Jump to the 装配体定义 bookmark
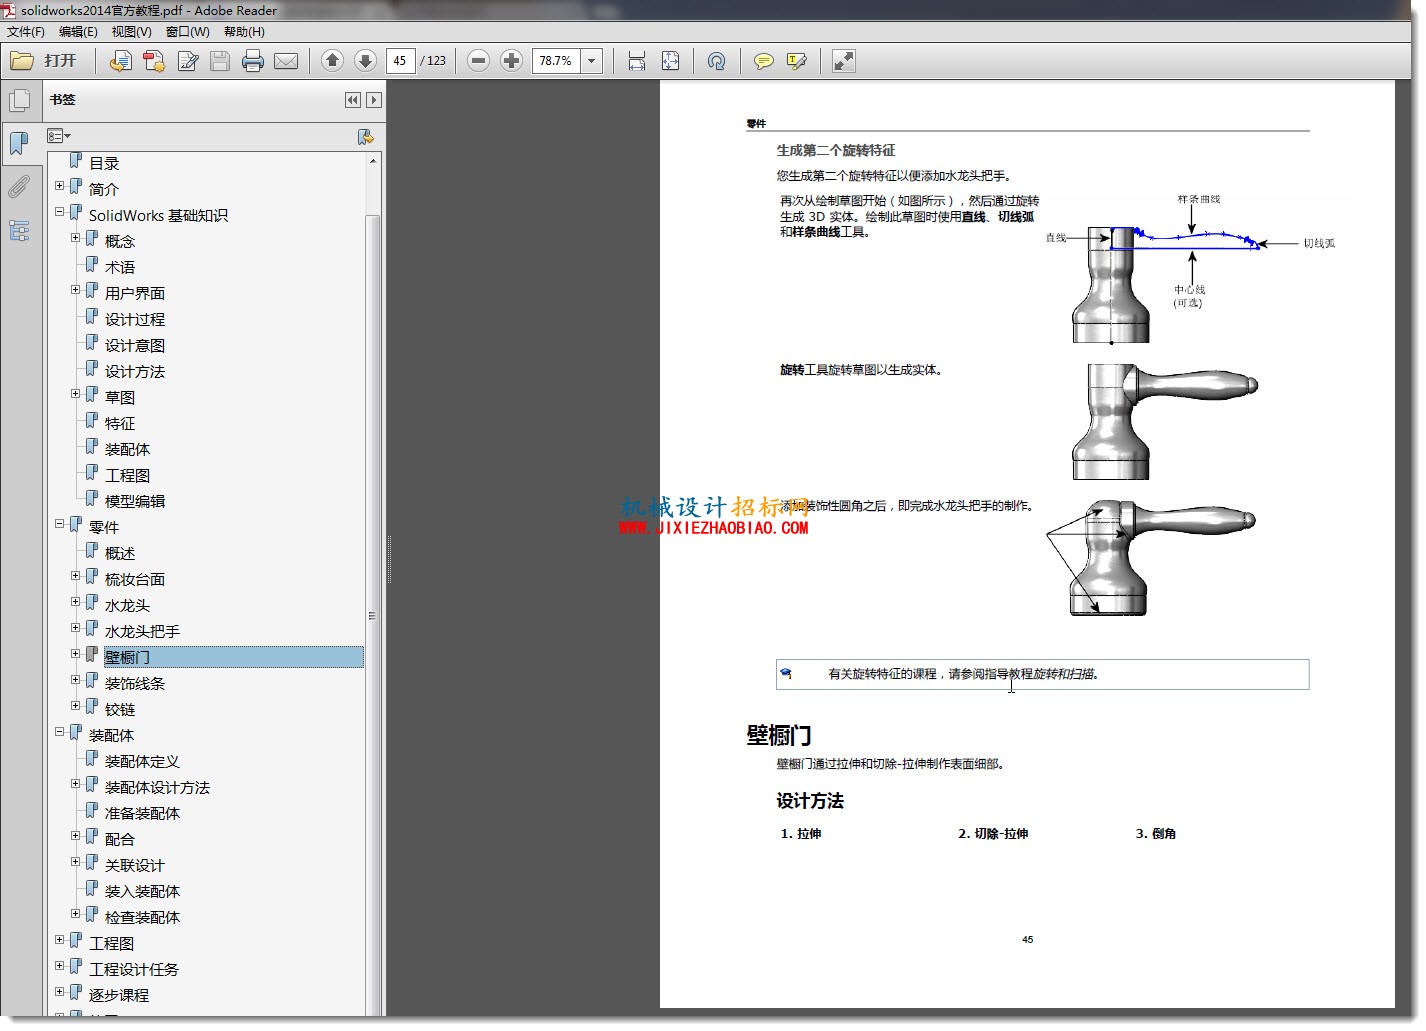 click(x=142, y=762)
